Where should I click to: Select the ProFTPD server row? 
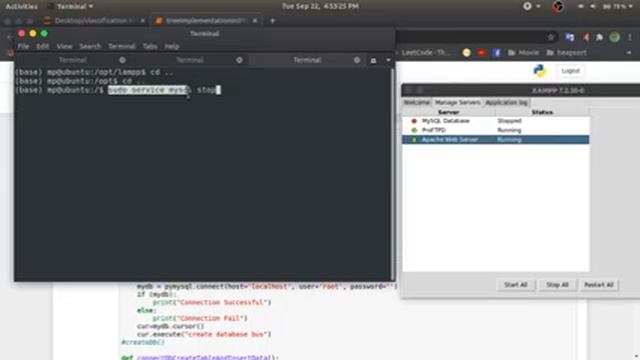pyautogui.click(x=496, y=130)
